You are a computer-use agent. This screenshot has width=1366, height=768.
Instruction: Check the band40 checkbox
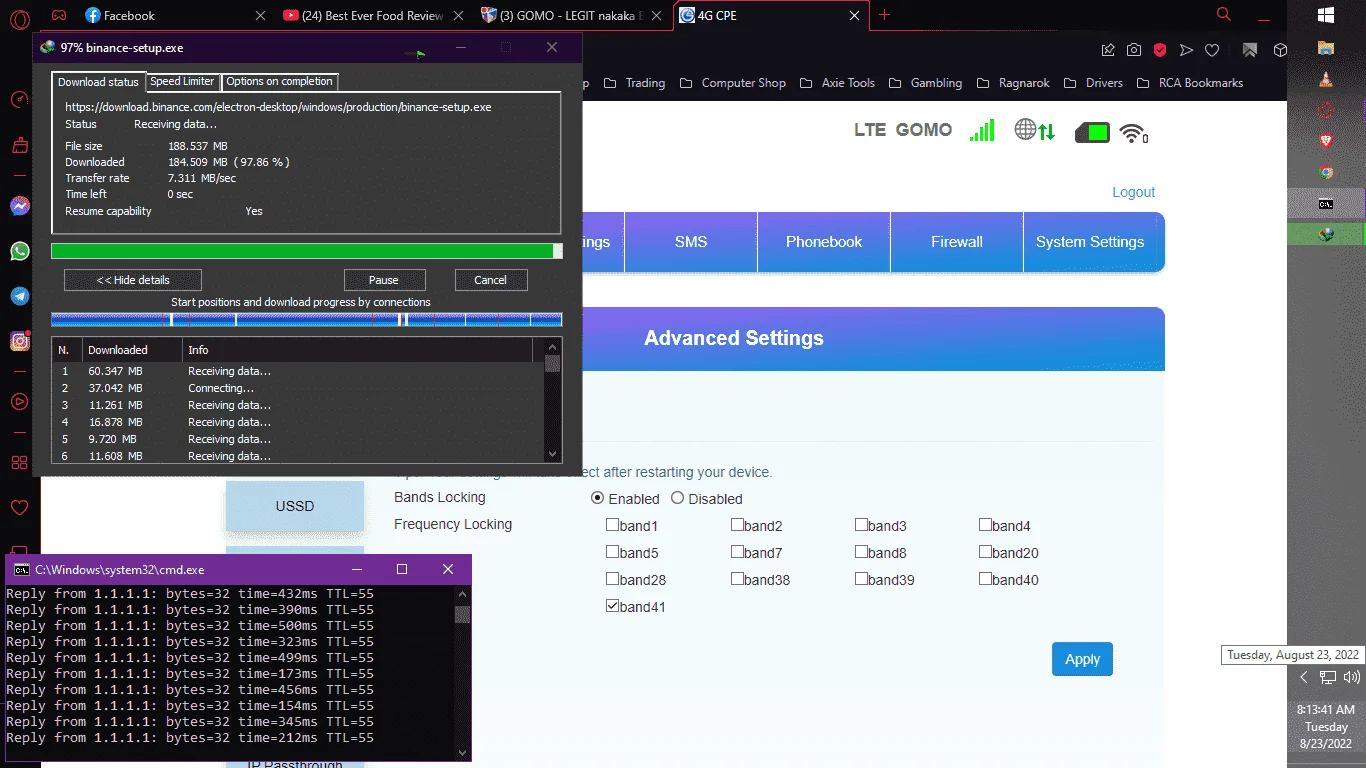pyautogui.click(x=985, y=578)
